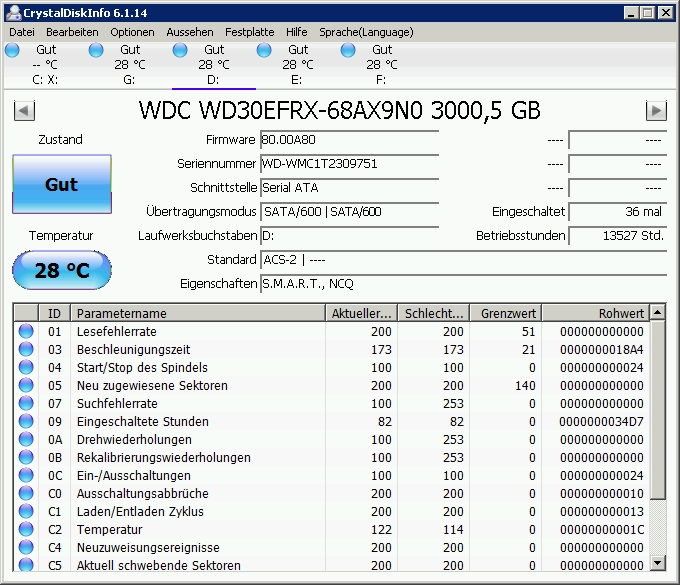
Task: Click status orb of Rekalibrierungswiederholungen row
Action: [x=26, y=457]
